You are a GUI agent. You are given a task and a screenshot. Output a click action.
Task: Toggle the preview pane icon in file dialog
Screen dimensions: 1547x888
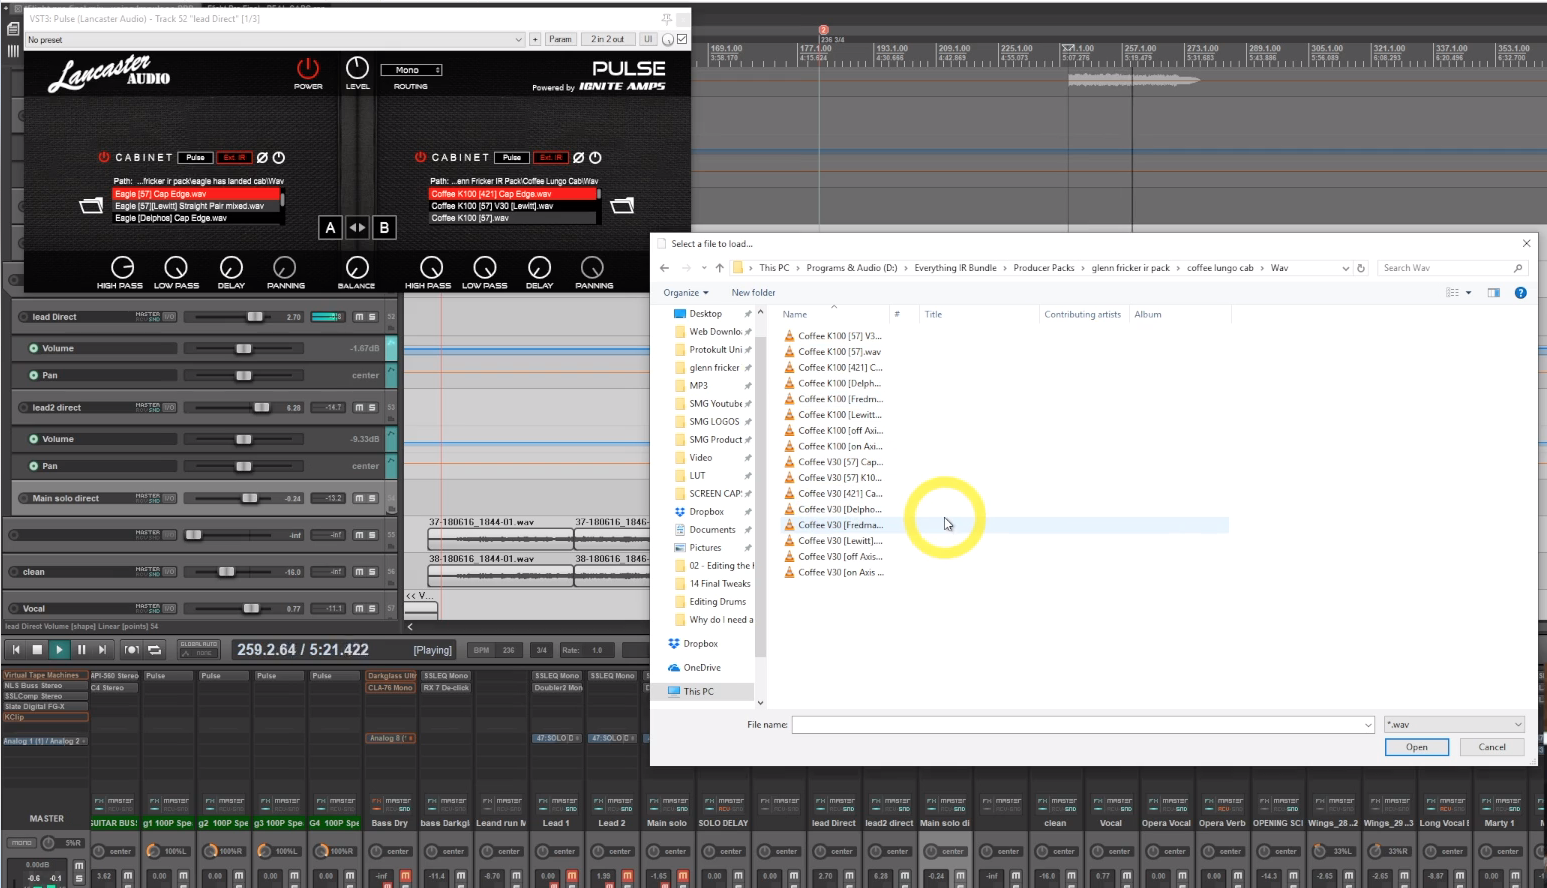[1493, 293]
